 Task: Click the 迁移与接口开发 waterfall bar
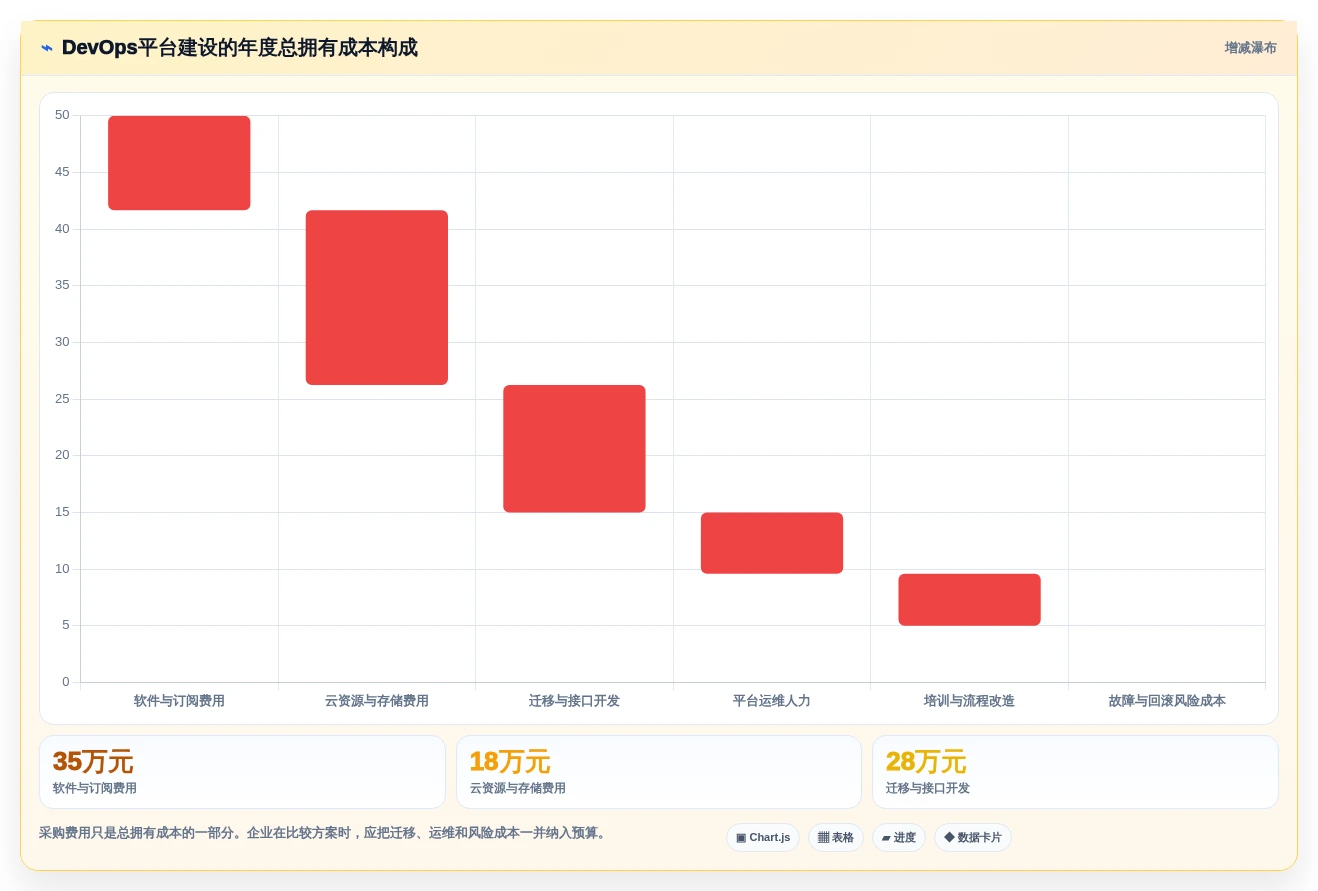point(574,449)
